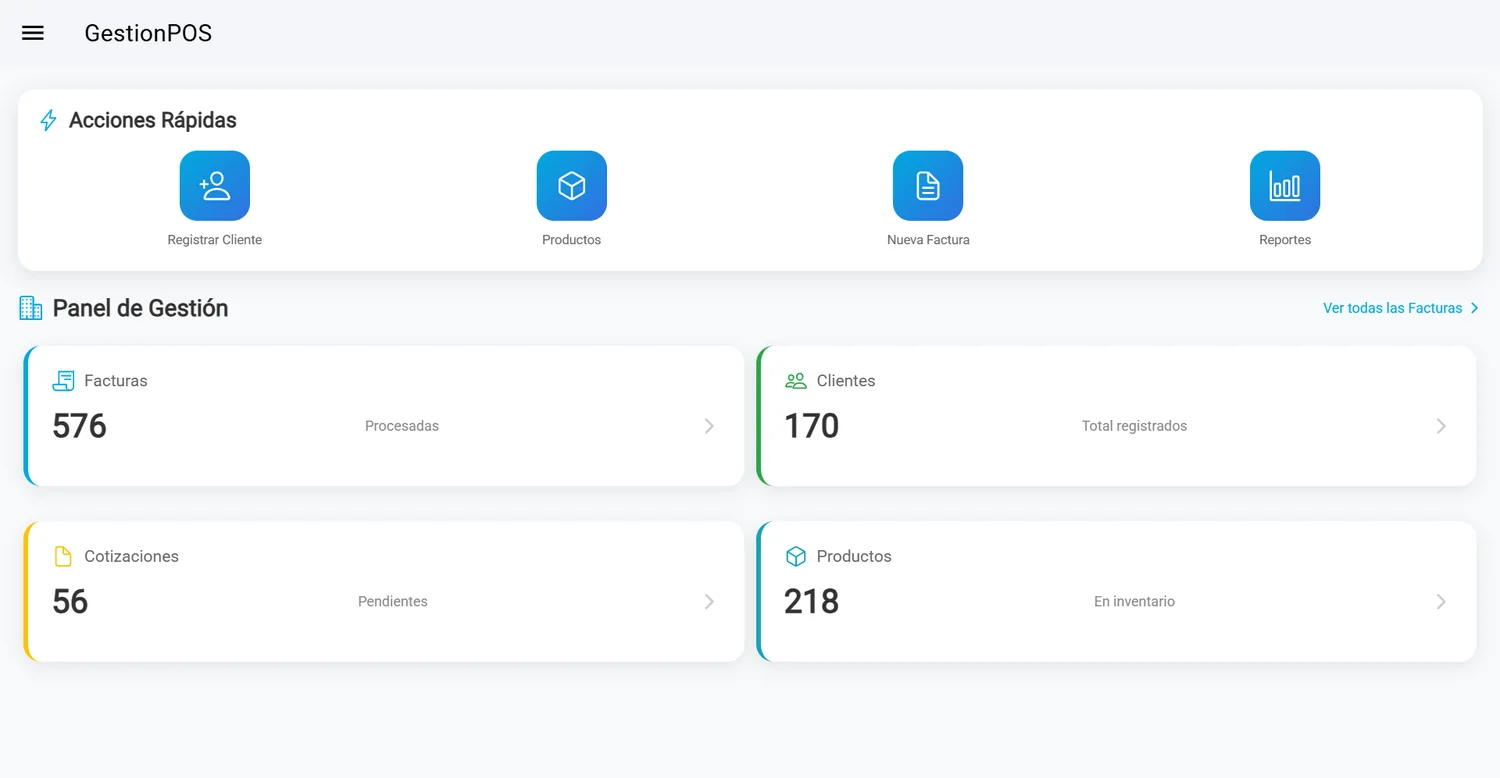
Task: Click the lightning bolt Acciones Rápidas icon
Action: [48, 121]
